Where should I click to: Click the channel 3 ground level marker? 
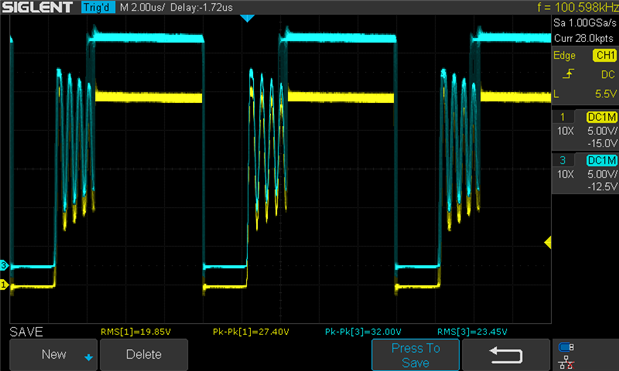coord(4,265)
